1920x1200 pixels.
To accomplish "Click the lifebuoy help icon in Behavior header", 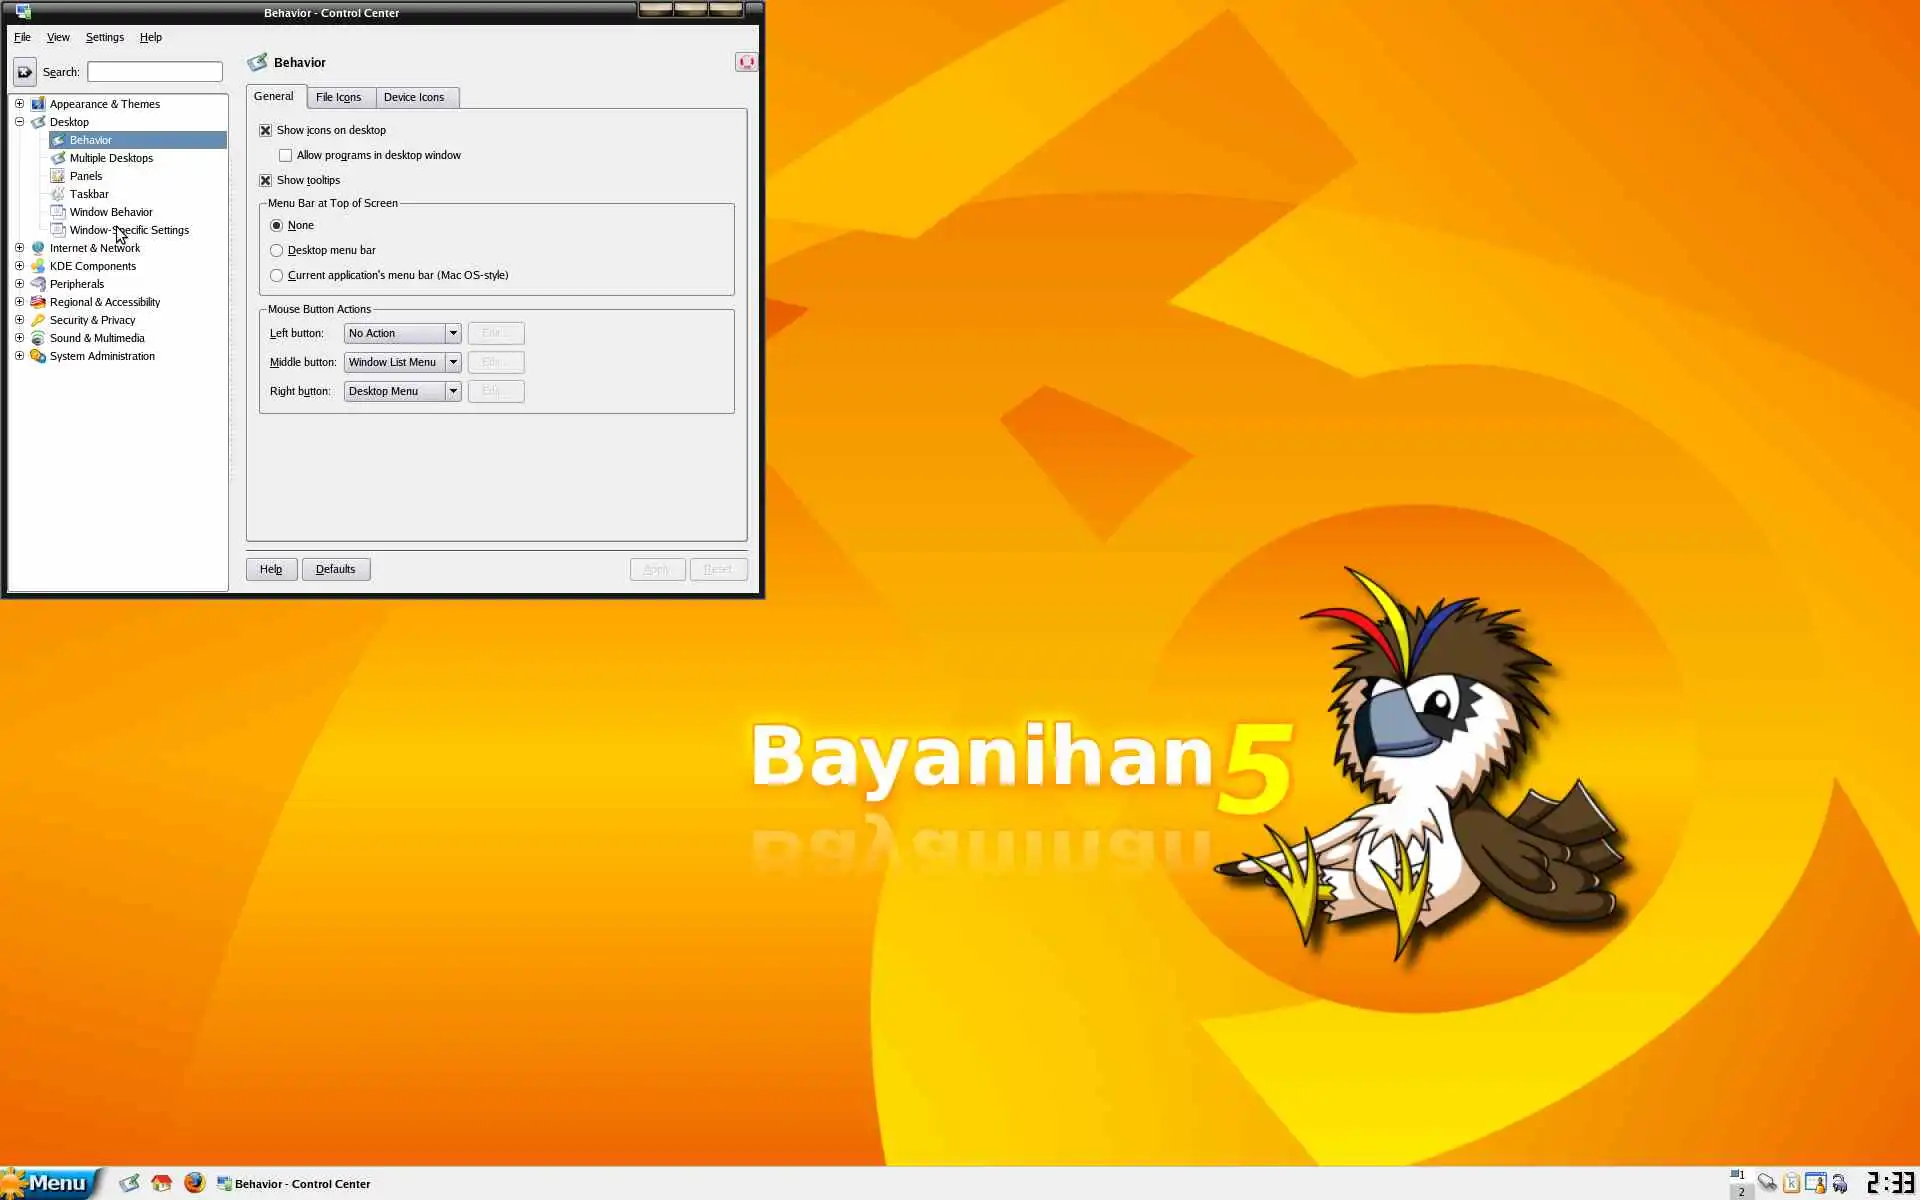I will point(746,62).
